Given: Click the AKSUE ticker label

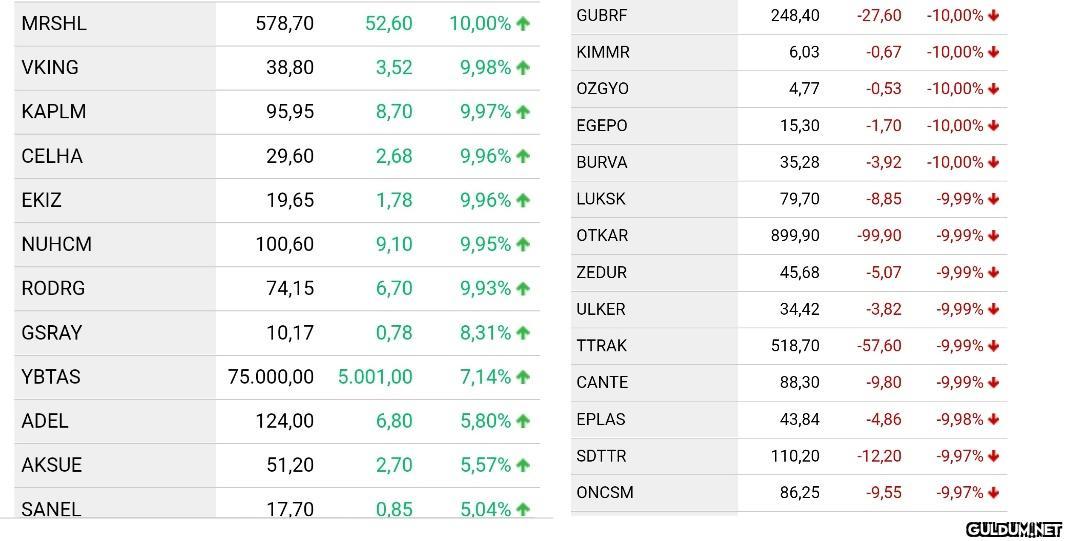Looking at the screenshot, I should click(52, 465).
